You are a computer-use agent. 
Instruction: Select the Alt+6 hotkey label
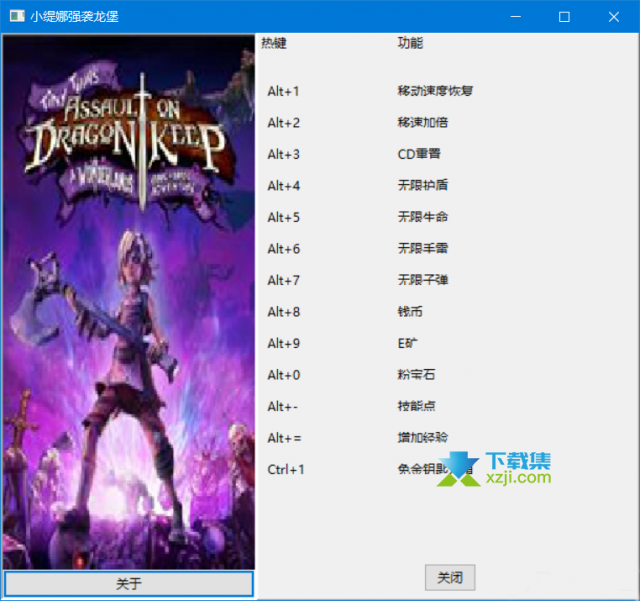(x=284, y=249)
